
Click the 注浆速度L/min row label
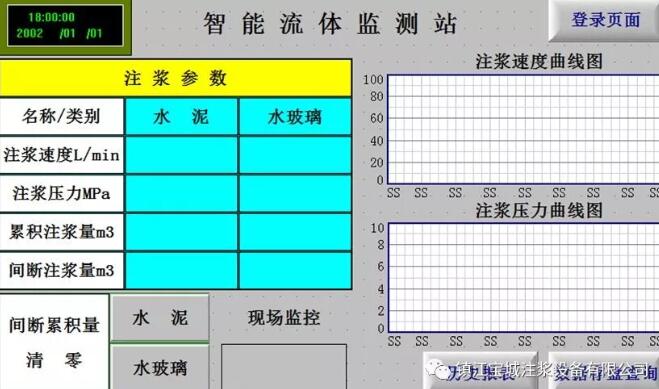61,155
